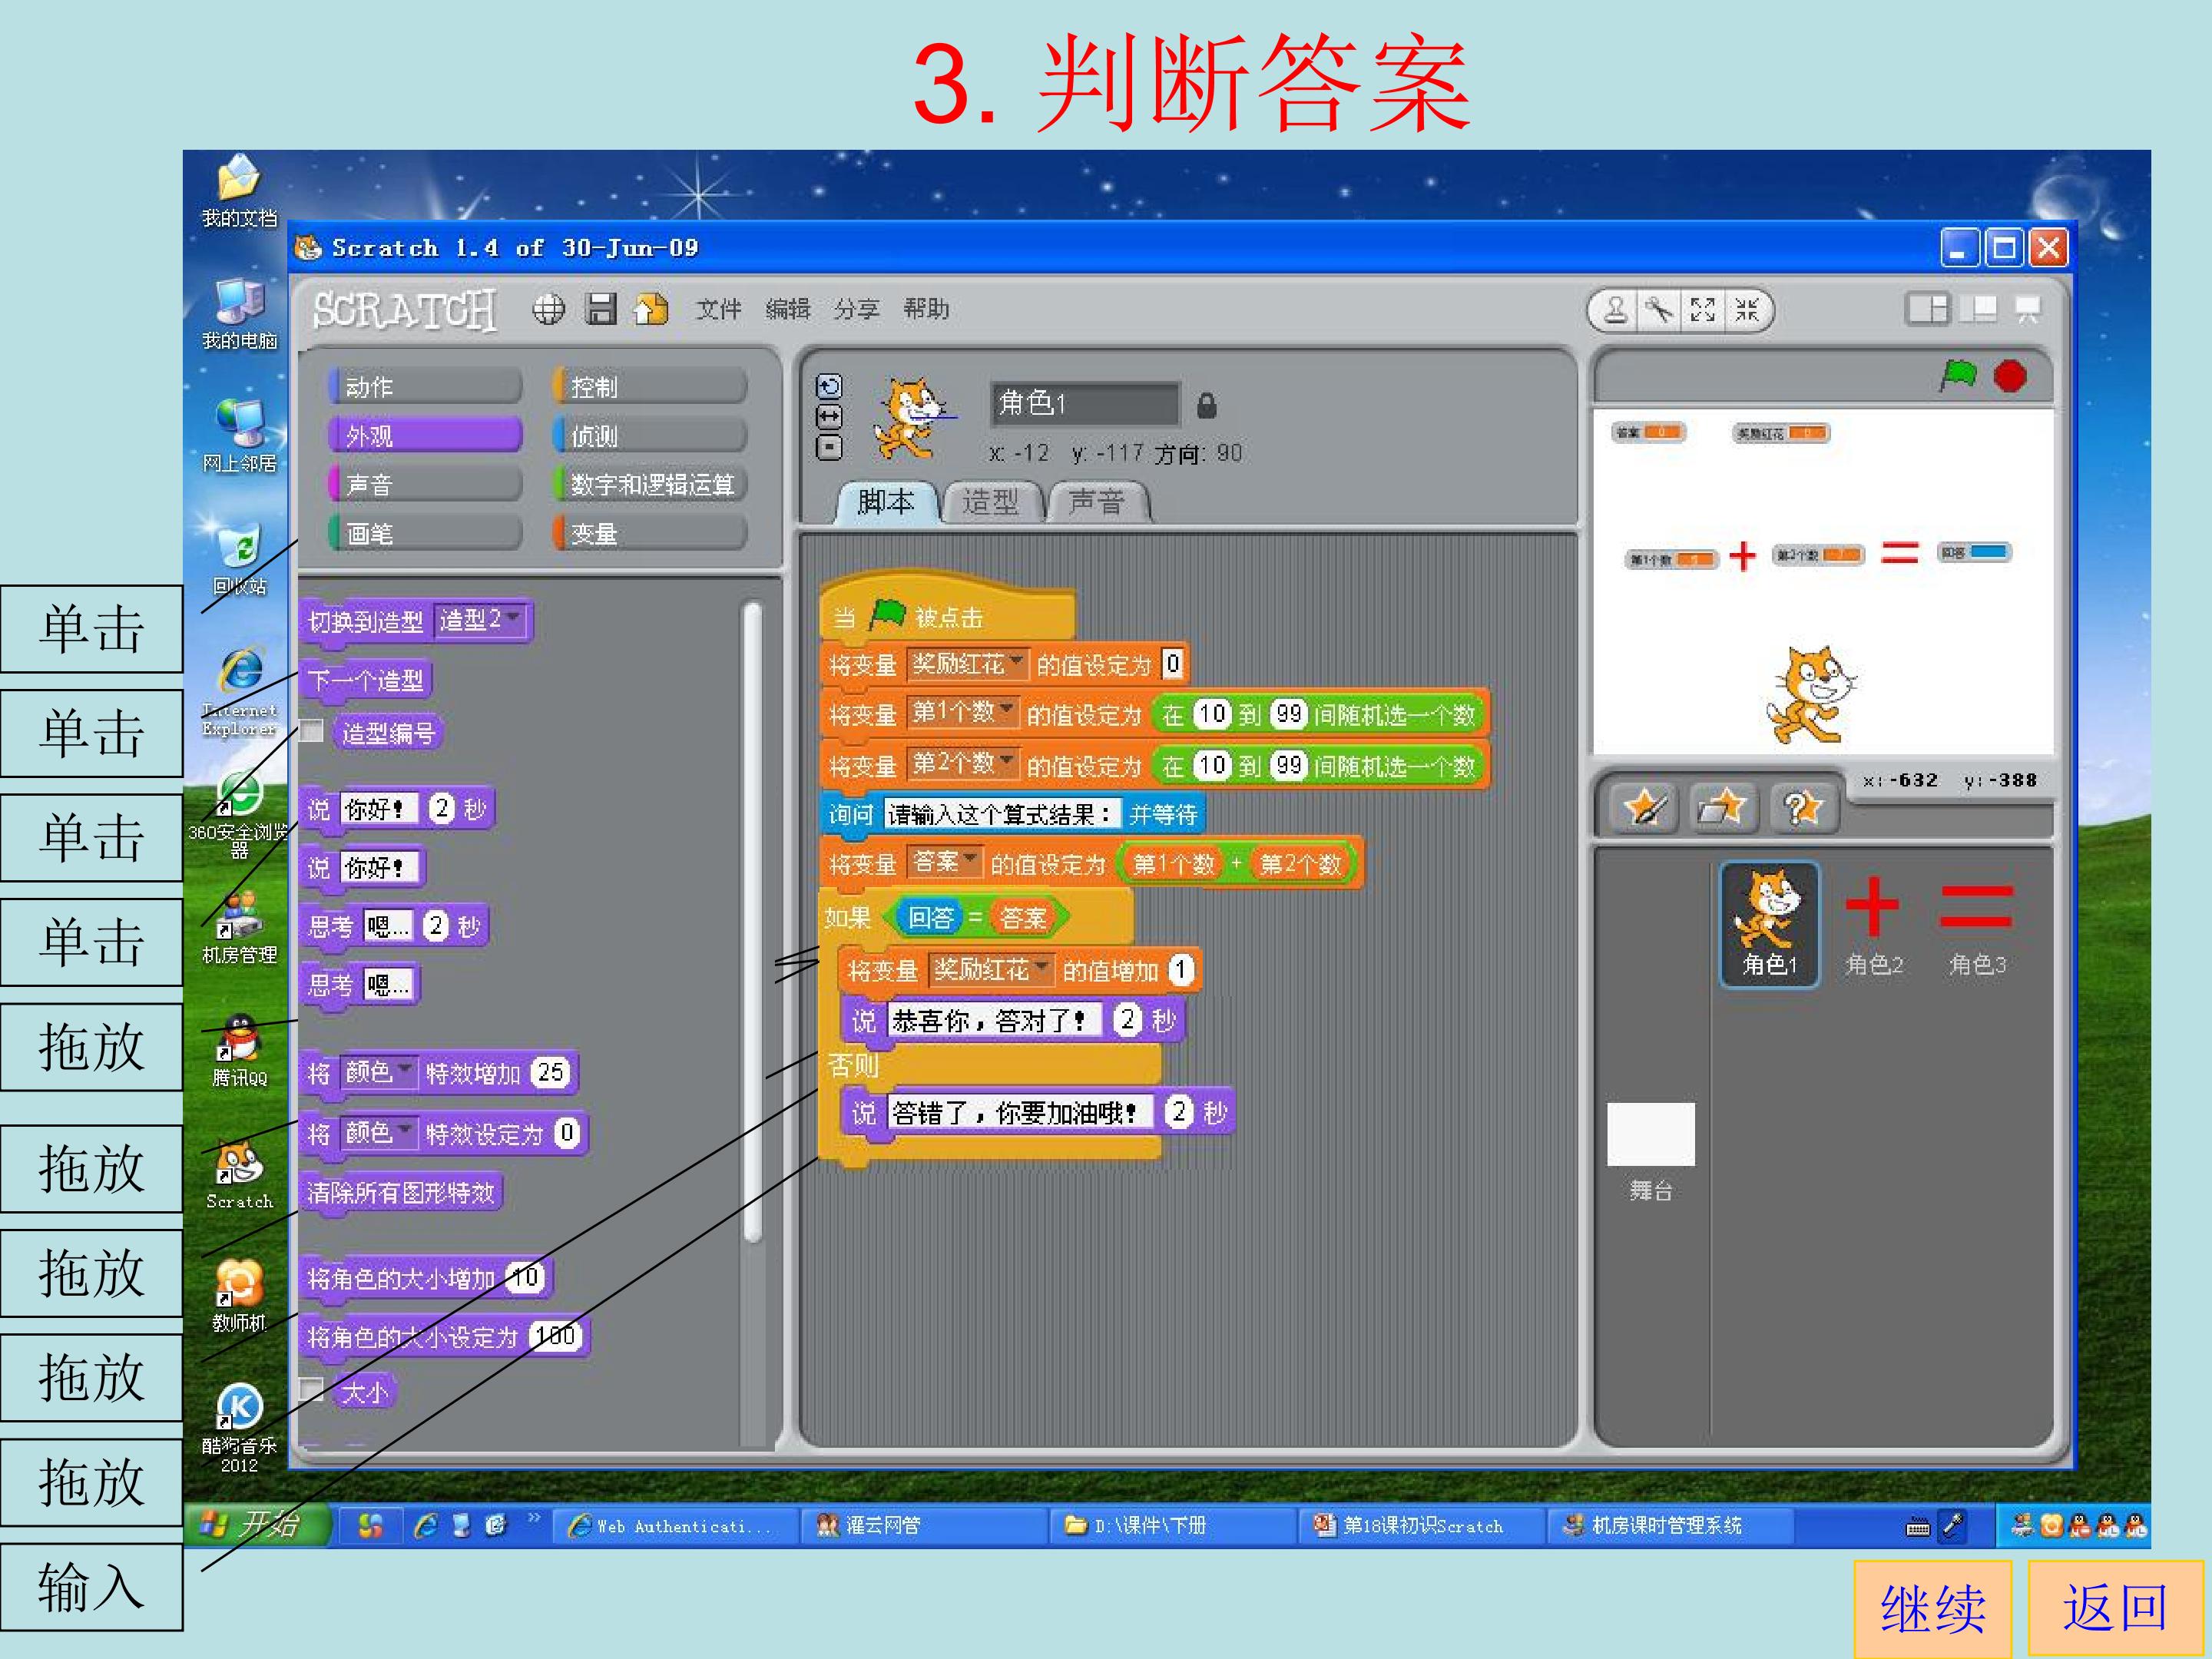The image size is (2212, 1659).
Task: Click the blocks palette vertical scrollbar
Action: coord(753,921)
